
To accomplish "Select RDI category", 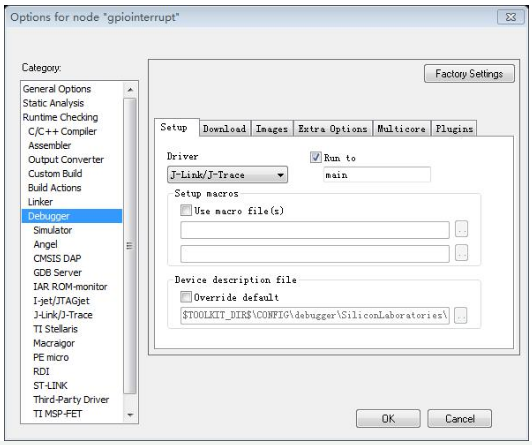I will pos(41,372).
